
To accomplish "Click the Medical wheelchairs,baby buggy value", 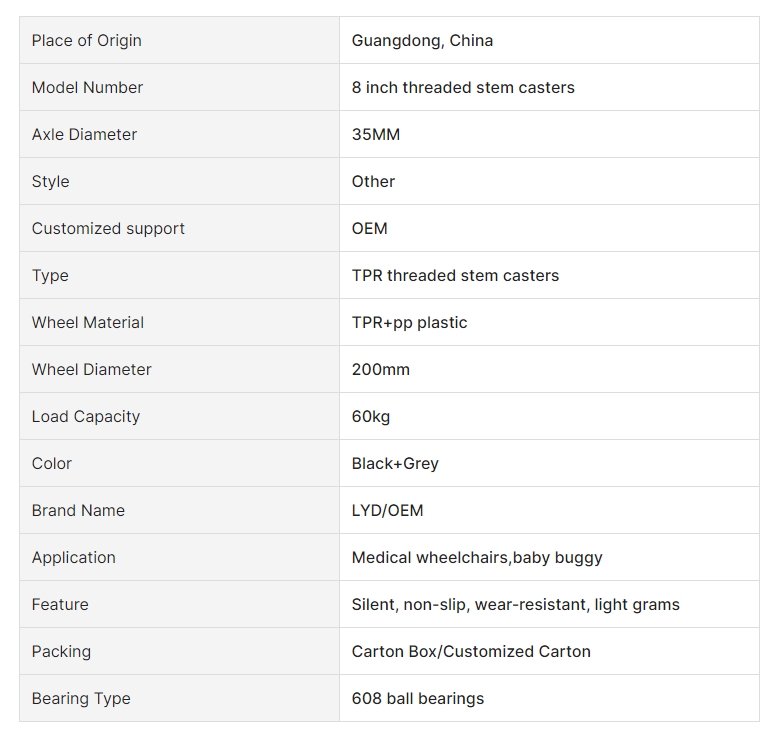I will point(477,557).
